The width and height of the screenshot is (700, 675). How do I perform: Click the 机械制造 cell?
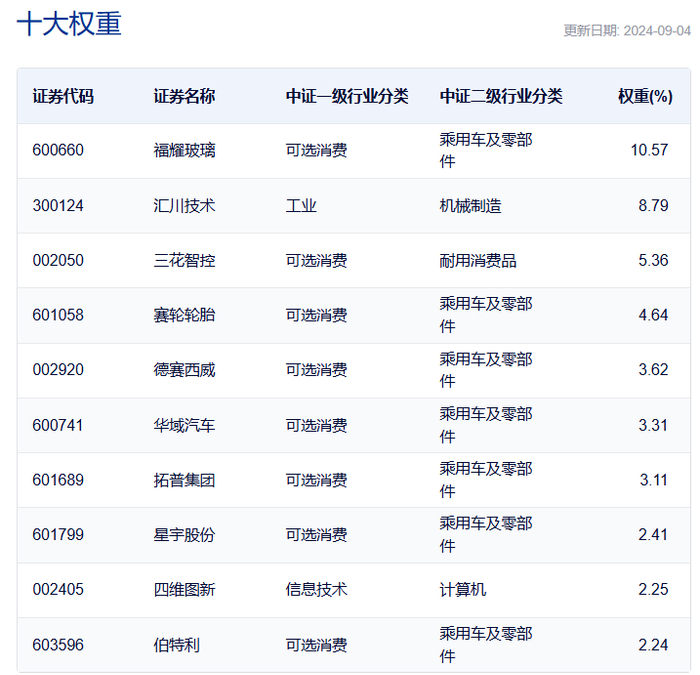pyautogui.click(x=471, y=206)
